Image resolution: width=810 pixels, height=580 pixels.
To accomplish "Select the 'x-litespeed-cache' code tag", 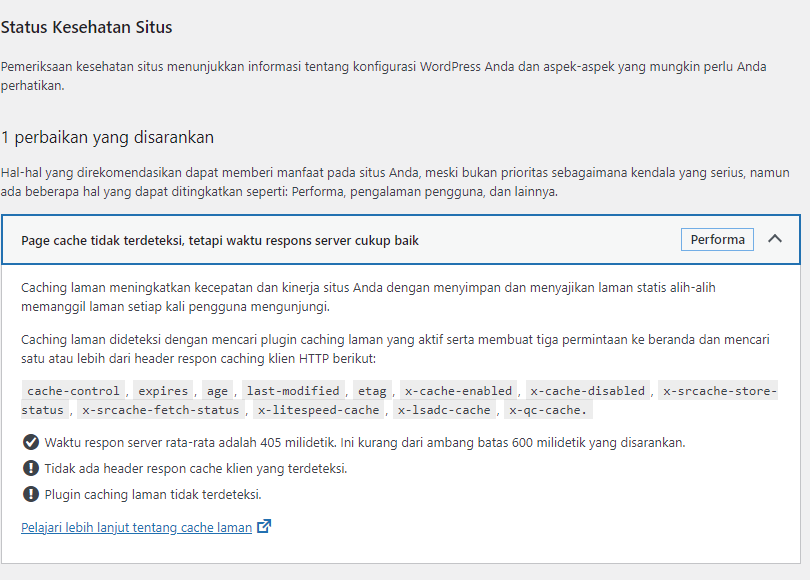I will point(318,410).
